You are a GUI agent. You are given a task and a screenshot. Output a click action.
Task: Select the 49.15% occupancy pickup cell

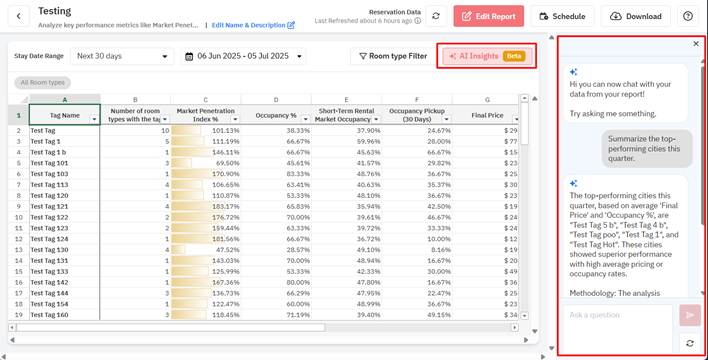click(417, 315)
